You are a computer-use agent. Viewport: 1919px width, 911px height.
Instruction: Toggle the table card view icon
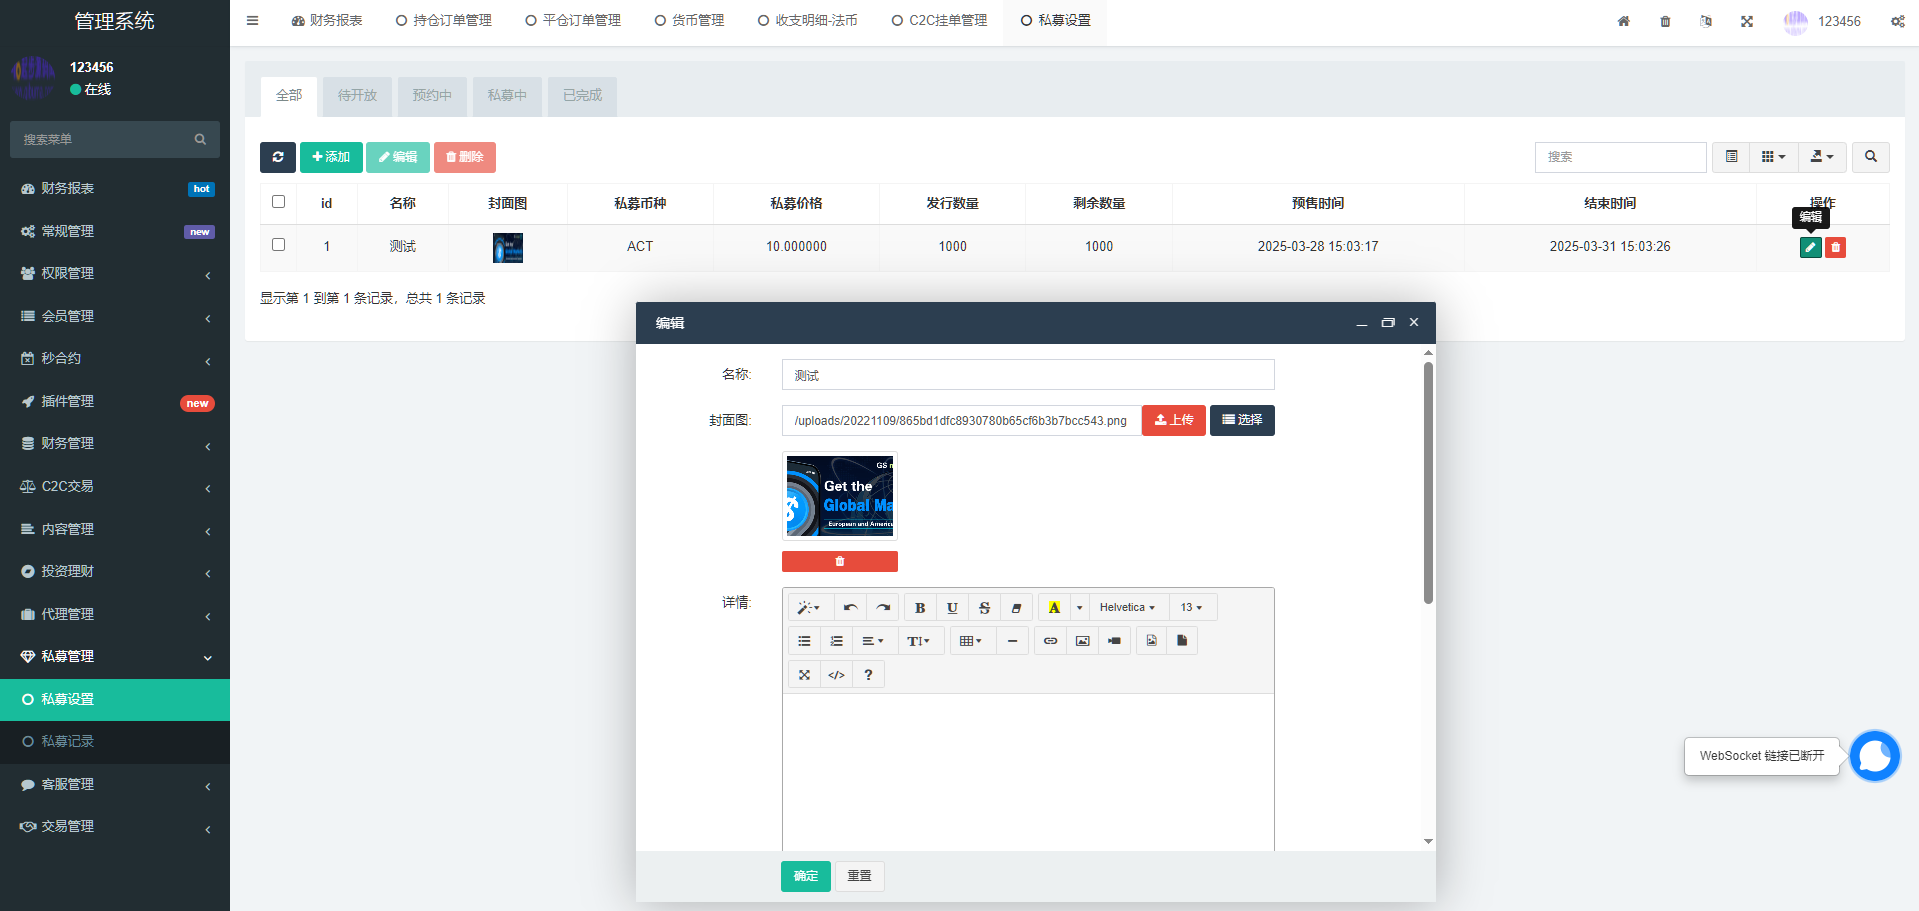(x=1731, y=157)
